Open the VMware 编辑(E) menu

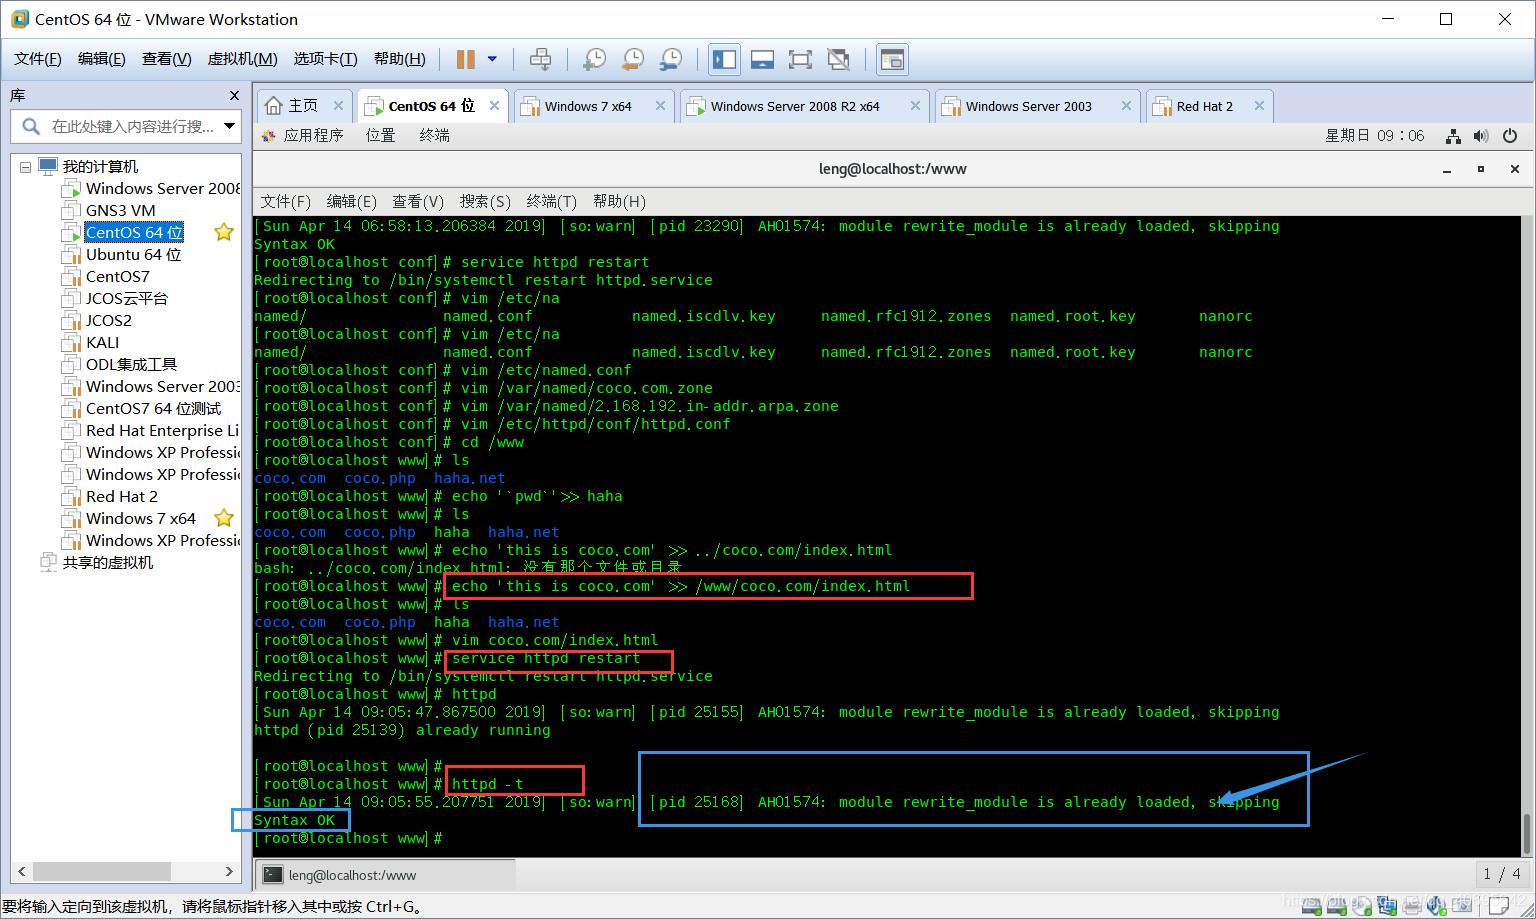click(x=102, y=59)
